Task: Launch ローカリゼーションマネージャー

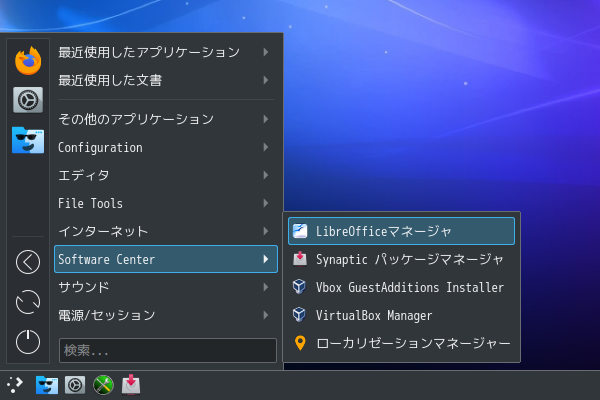Action: (x=401, y=343)
